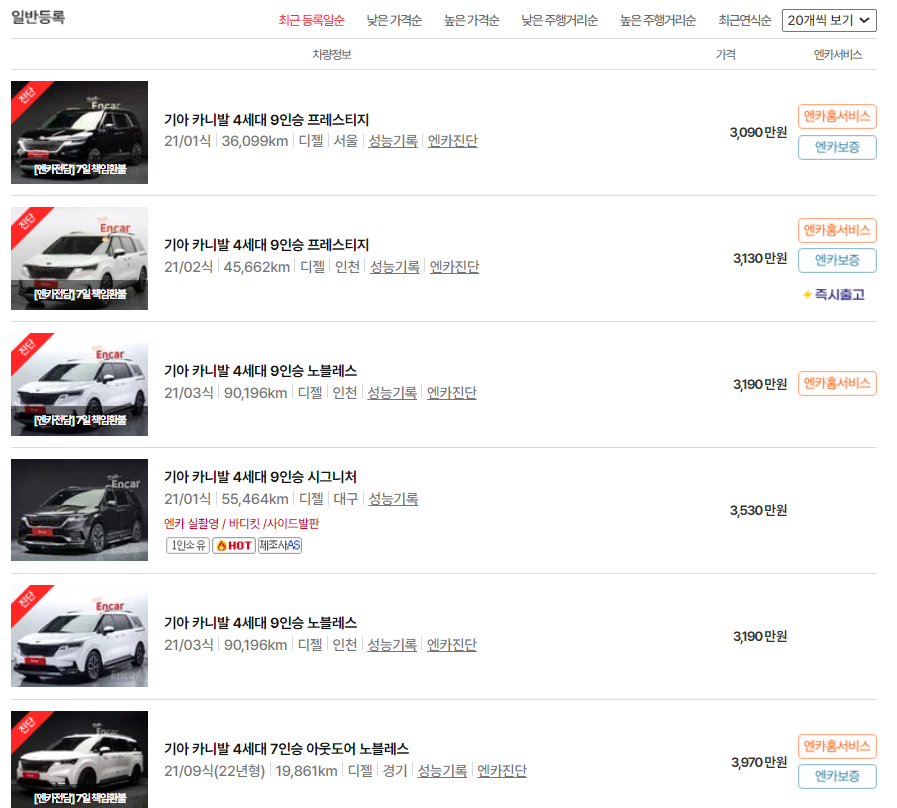Click the 가격 column header
Image resolution: width=897 pixels, height=808 pixels.
(x=725, y=54)
